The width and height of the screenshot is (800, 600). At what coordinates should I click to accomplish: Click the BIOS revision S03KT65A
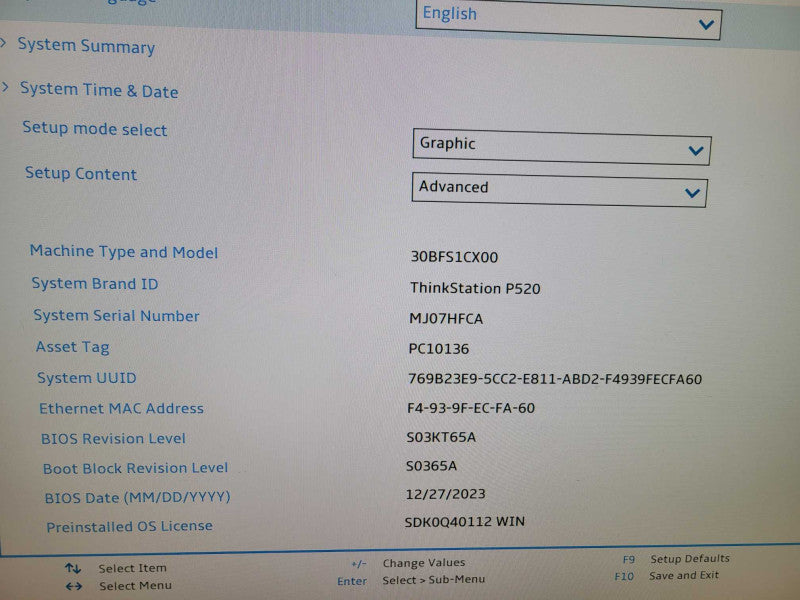click(441, 437)
